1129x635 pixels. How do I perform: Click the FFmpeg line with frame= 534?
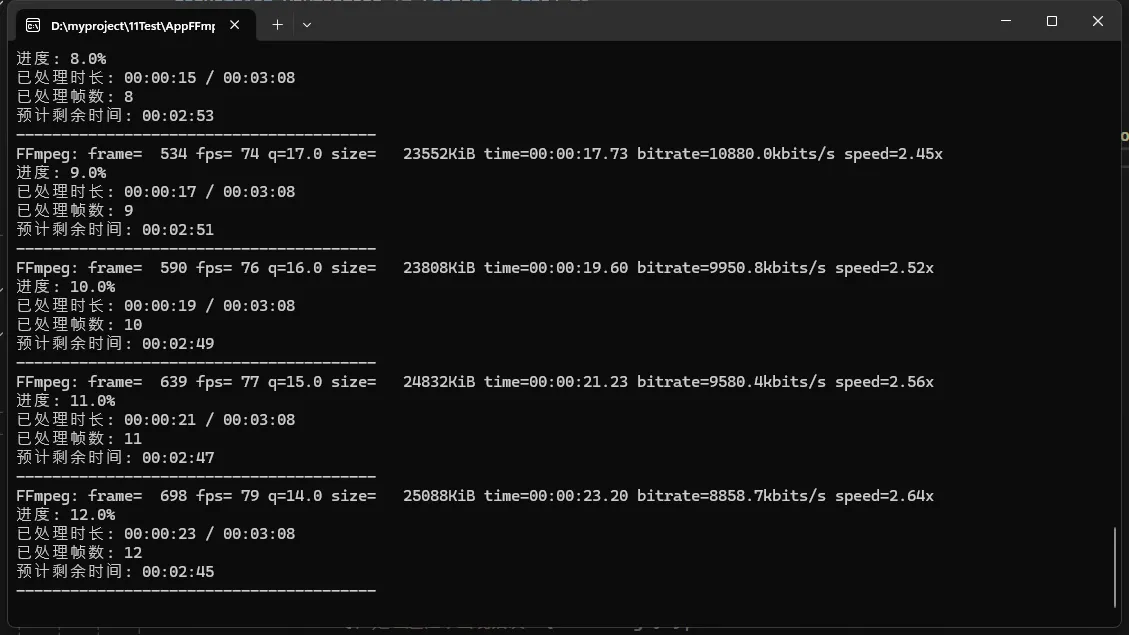(480, 154)
